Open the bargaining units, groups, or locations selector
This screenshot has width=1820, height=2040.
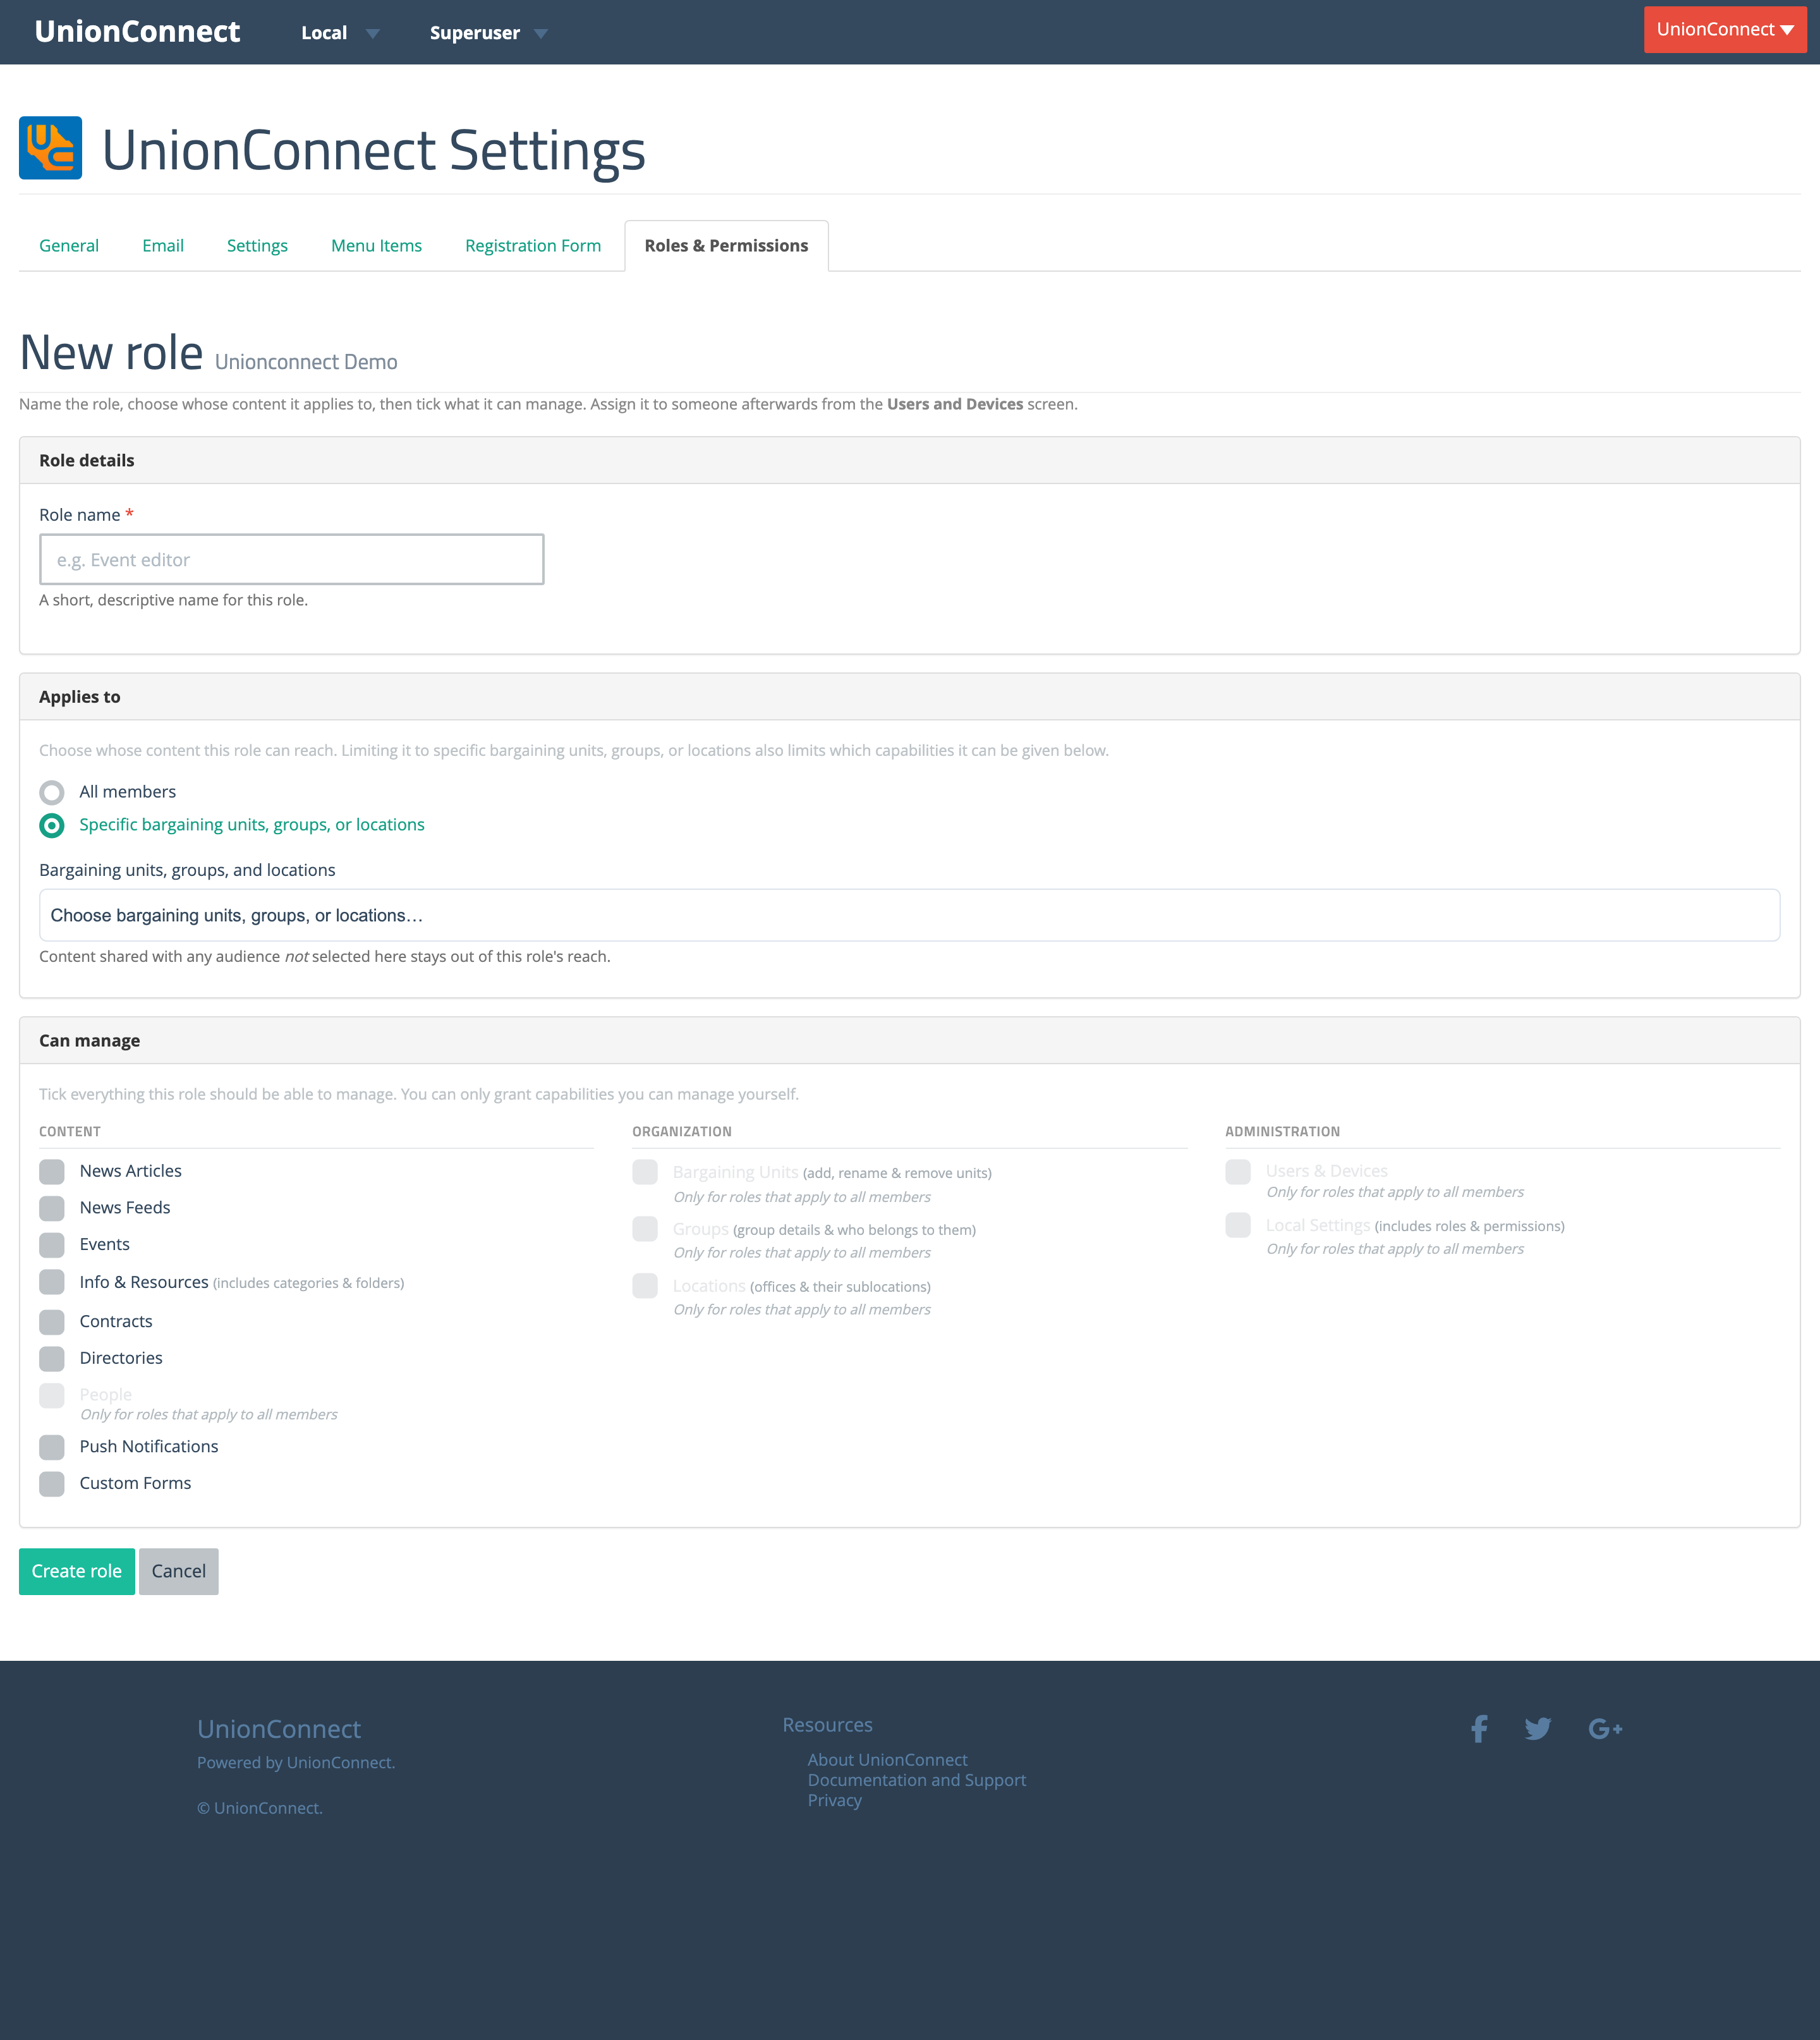tap(909, 915)
